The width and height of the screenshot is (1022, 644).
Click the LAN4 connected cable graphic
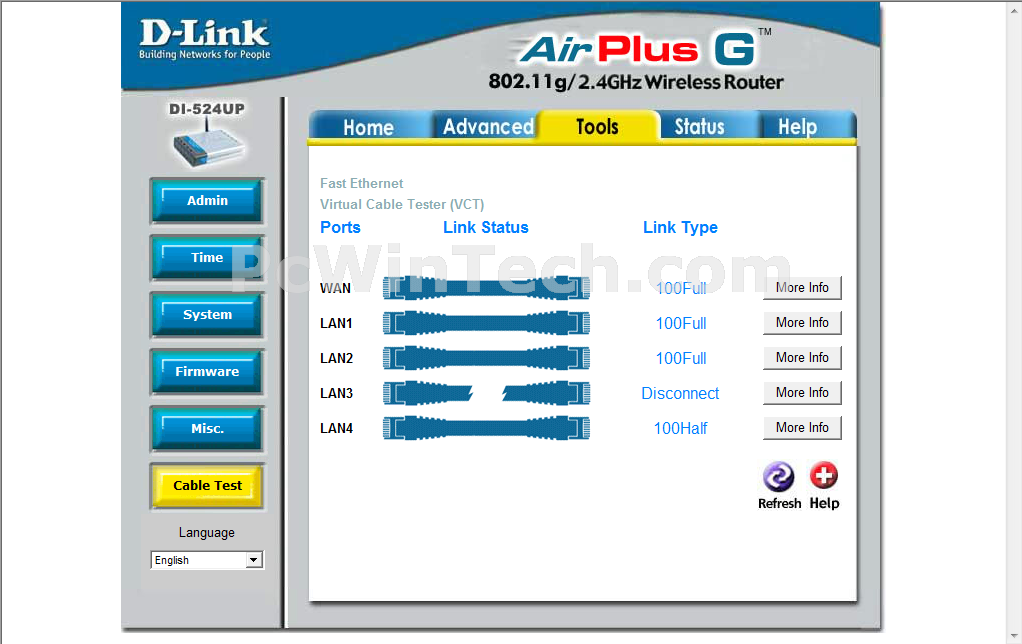point(486,428)
